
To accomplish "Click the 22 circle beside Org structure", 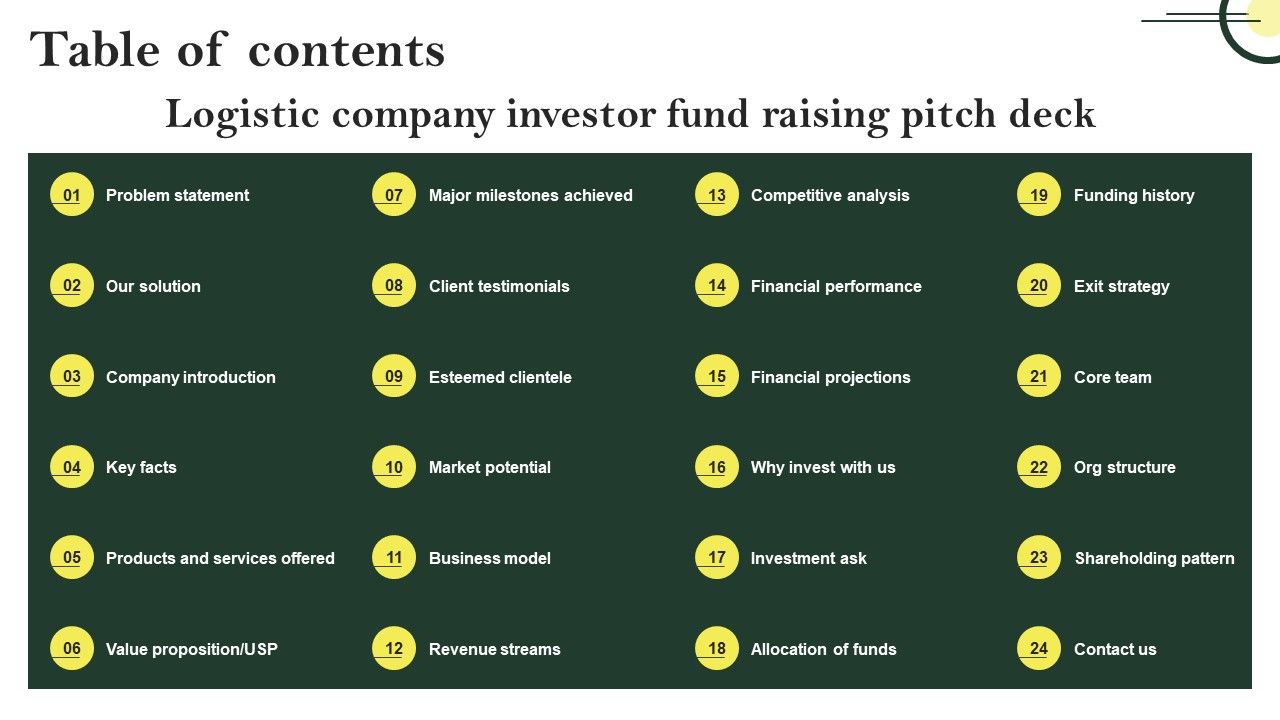I will tap(1039, 467).
